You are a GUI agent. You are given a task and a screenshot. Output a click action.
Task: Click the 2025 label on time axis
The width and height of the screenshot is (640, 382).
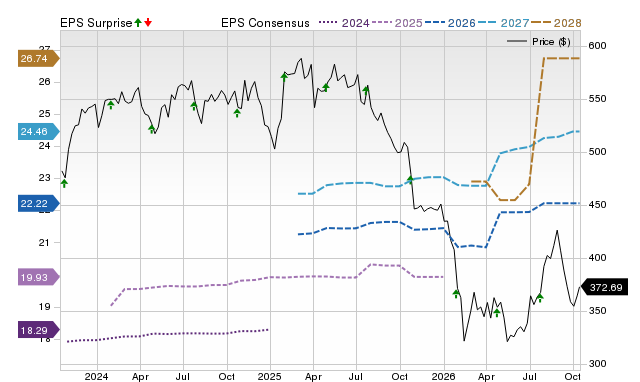[x=269, y=376]
